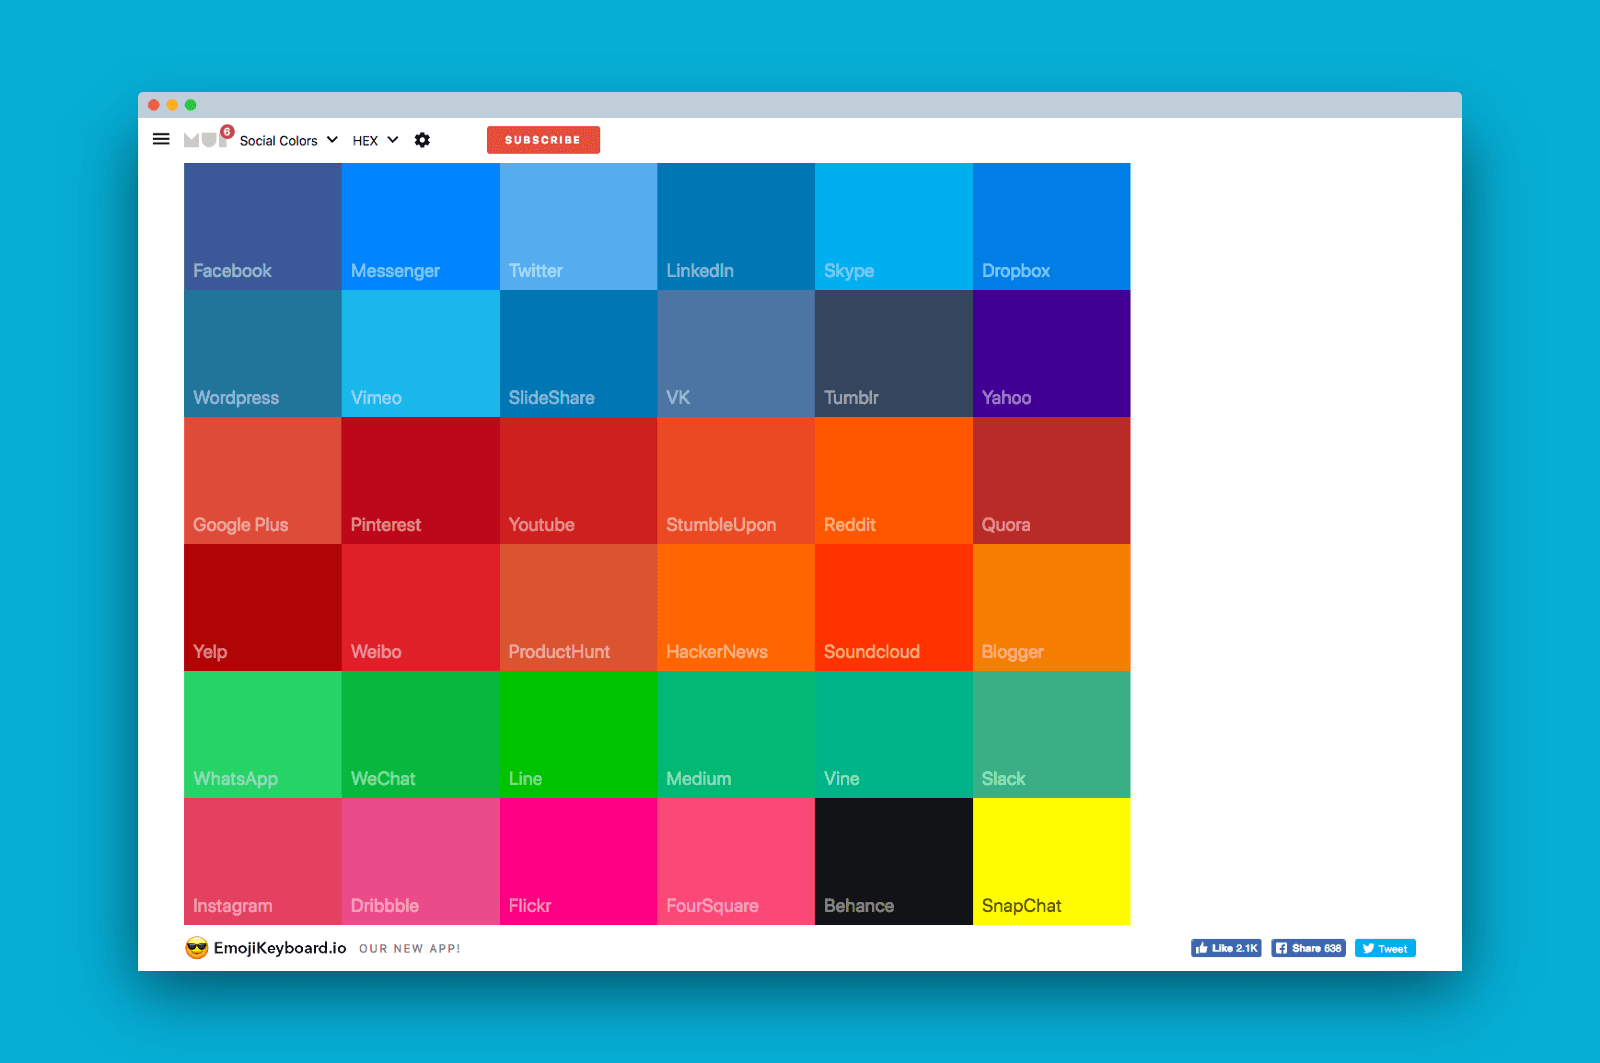Screen dimensions: 1600x1063
Task: Click the Facebook Like button
Action: click(x=1226, y=948)
